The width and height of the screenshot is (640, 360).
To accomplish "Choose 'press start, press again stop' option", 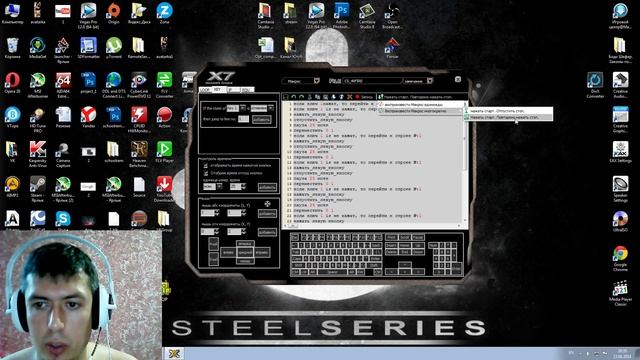I will click(508, 117).
